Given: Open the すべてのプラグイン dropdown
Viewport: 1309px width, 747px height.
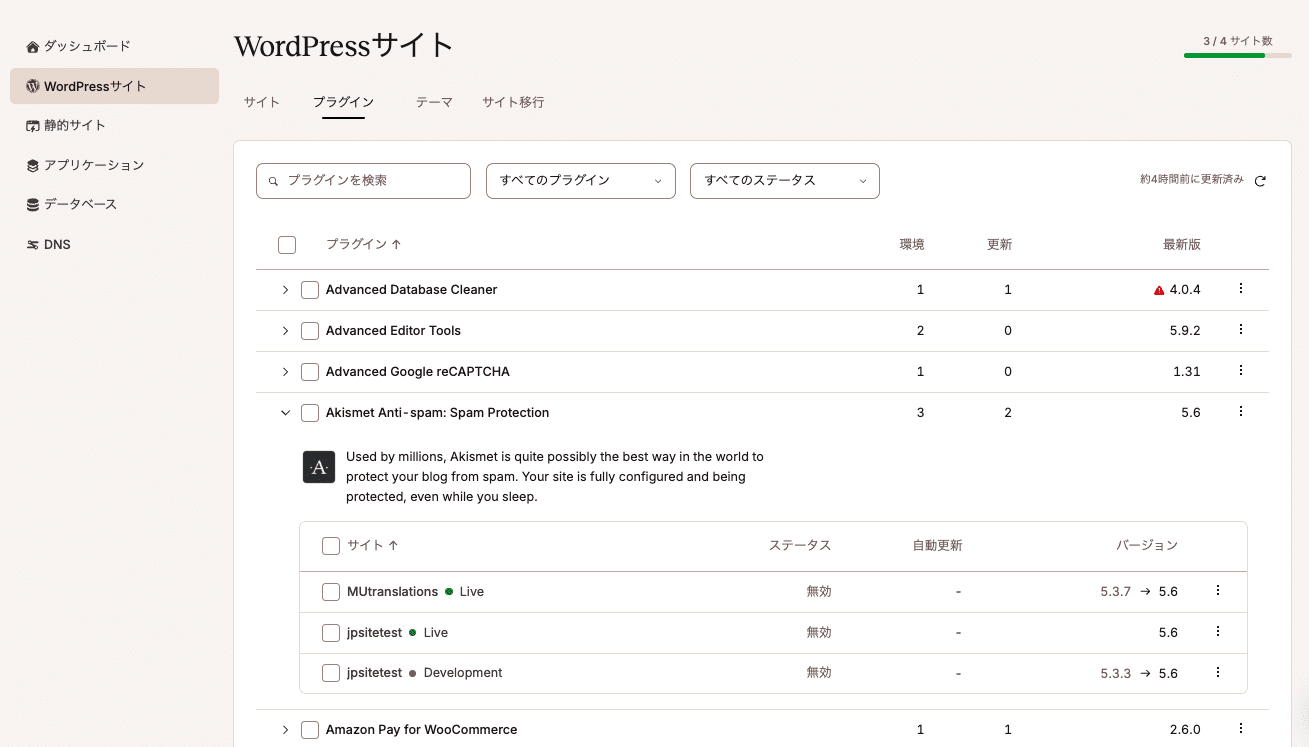Looking at the screenshot, I should tap(580, 181).
